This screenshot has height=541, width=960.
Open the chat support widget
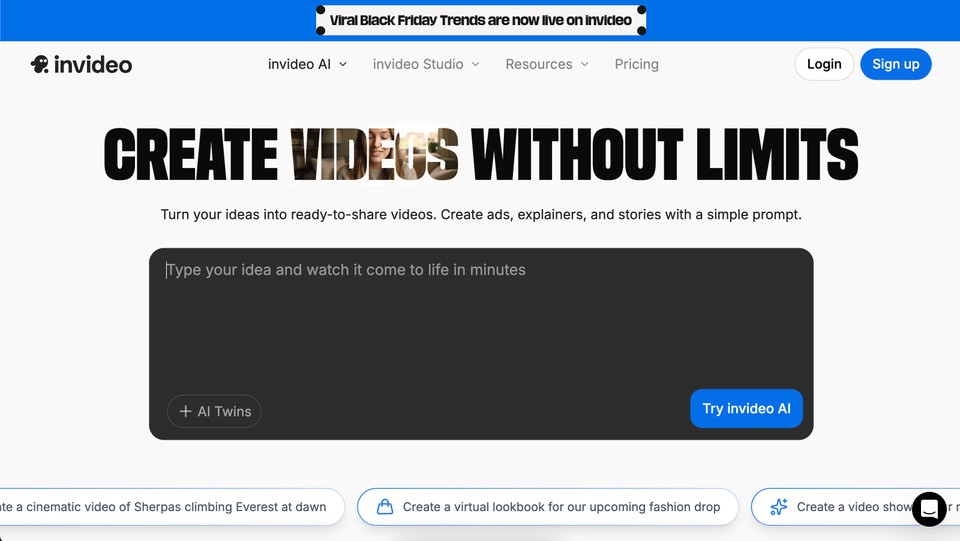(x=928, y=508)
